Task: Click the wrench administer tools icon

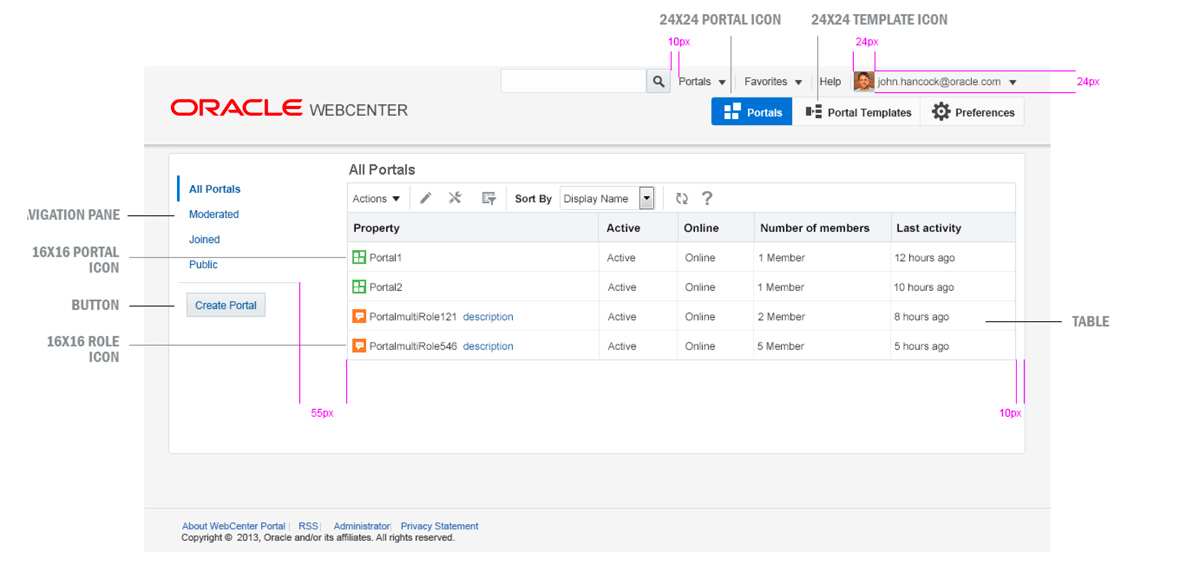Action: click(x=455, y=198)
